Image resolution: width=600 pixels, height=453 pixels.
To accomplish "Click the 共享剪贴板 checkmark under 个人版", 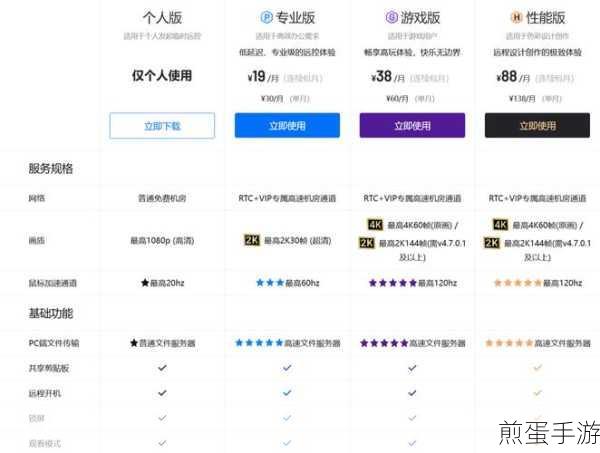I will (162, 368).
